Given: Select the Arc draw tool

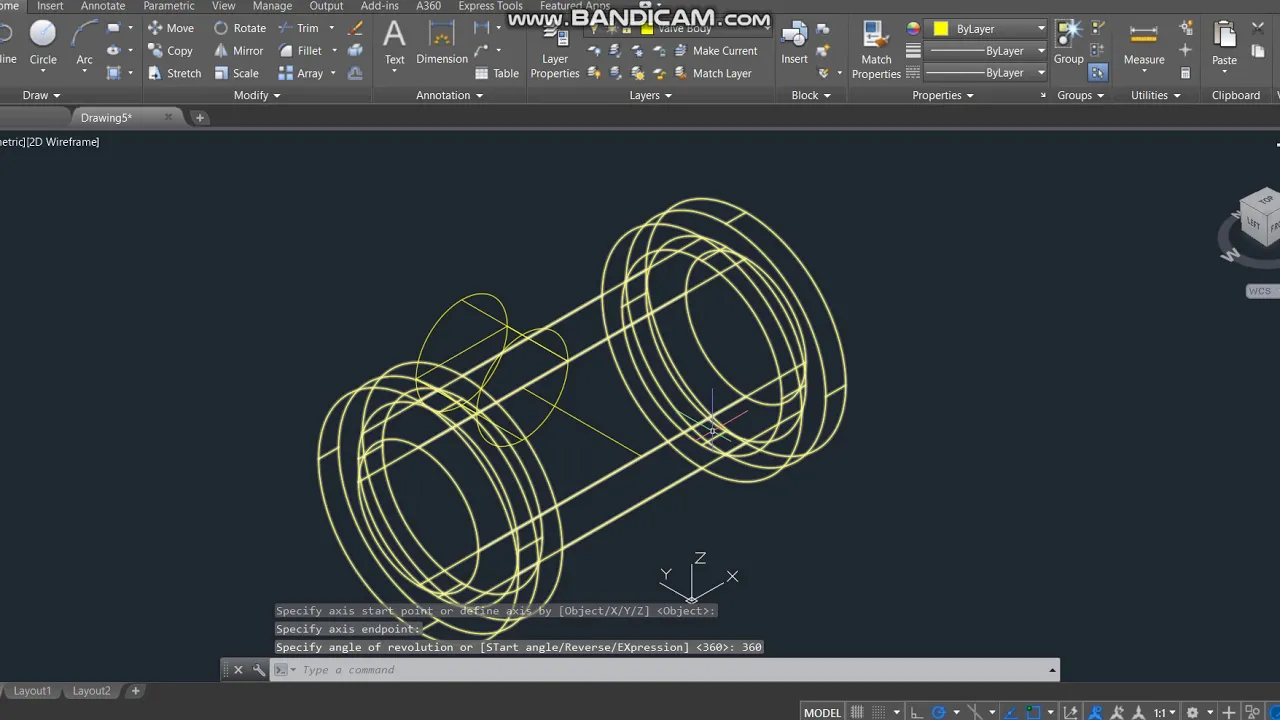Looking at the screenshot, I should coord(84,45).
